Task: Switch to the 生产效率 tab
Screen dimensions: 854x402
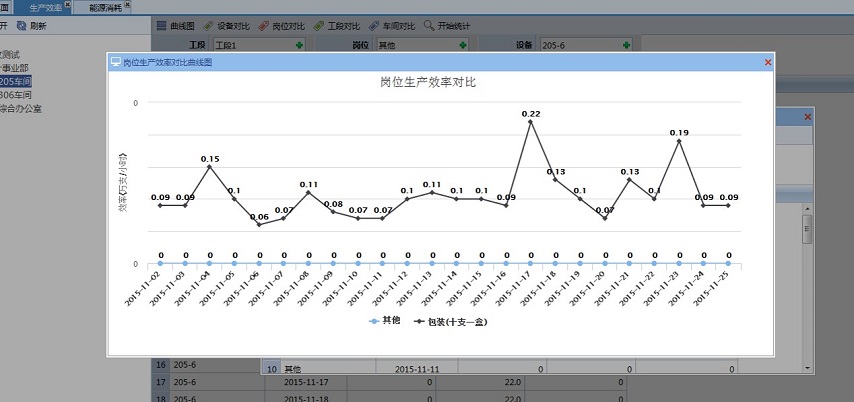Action: coord(45,6)
